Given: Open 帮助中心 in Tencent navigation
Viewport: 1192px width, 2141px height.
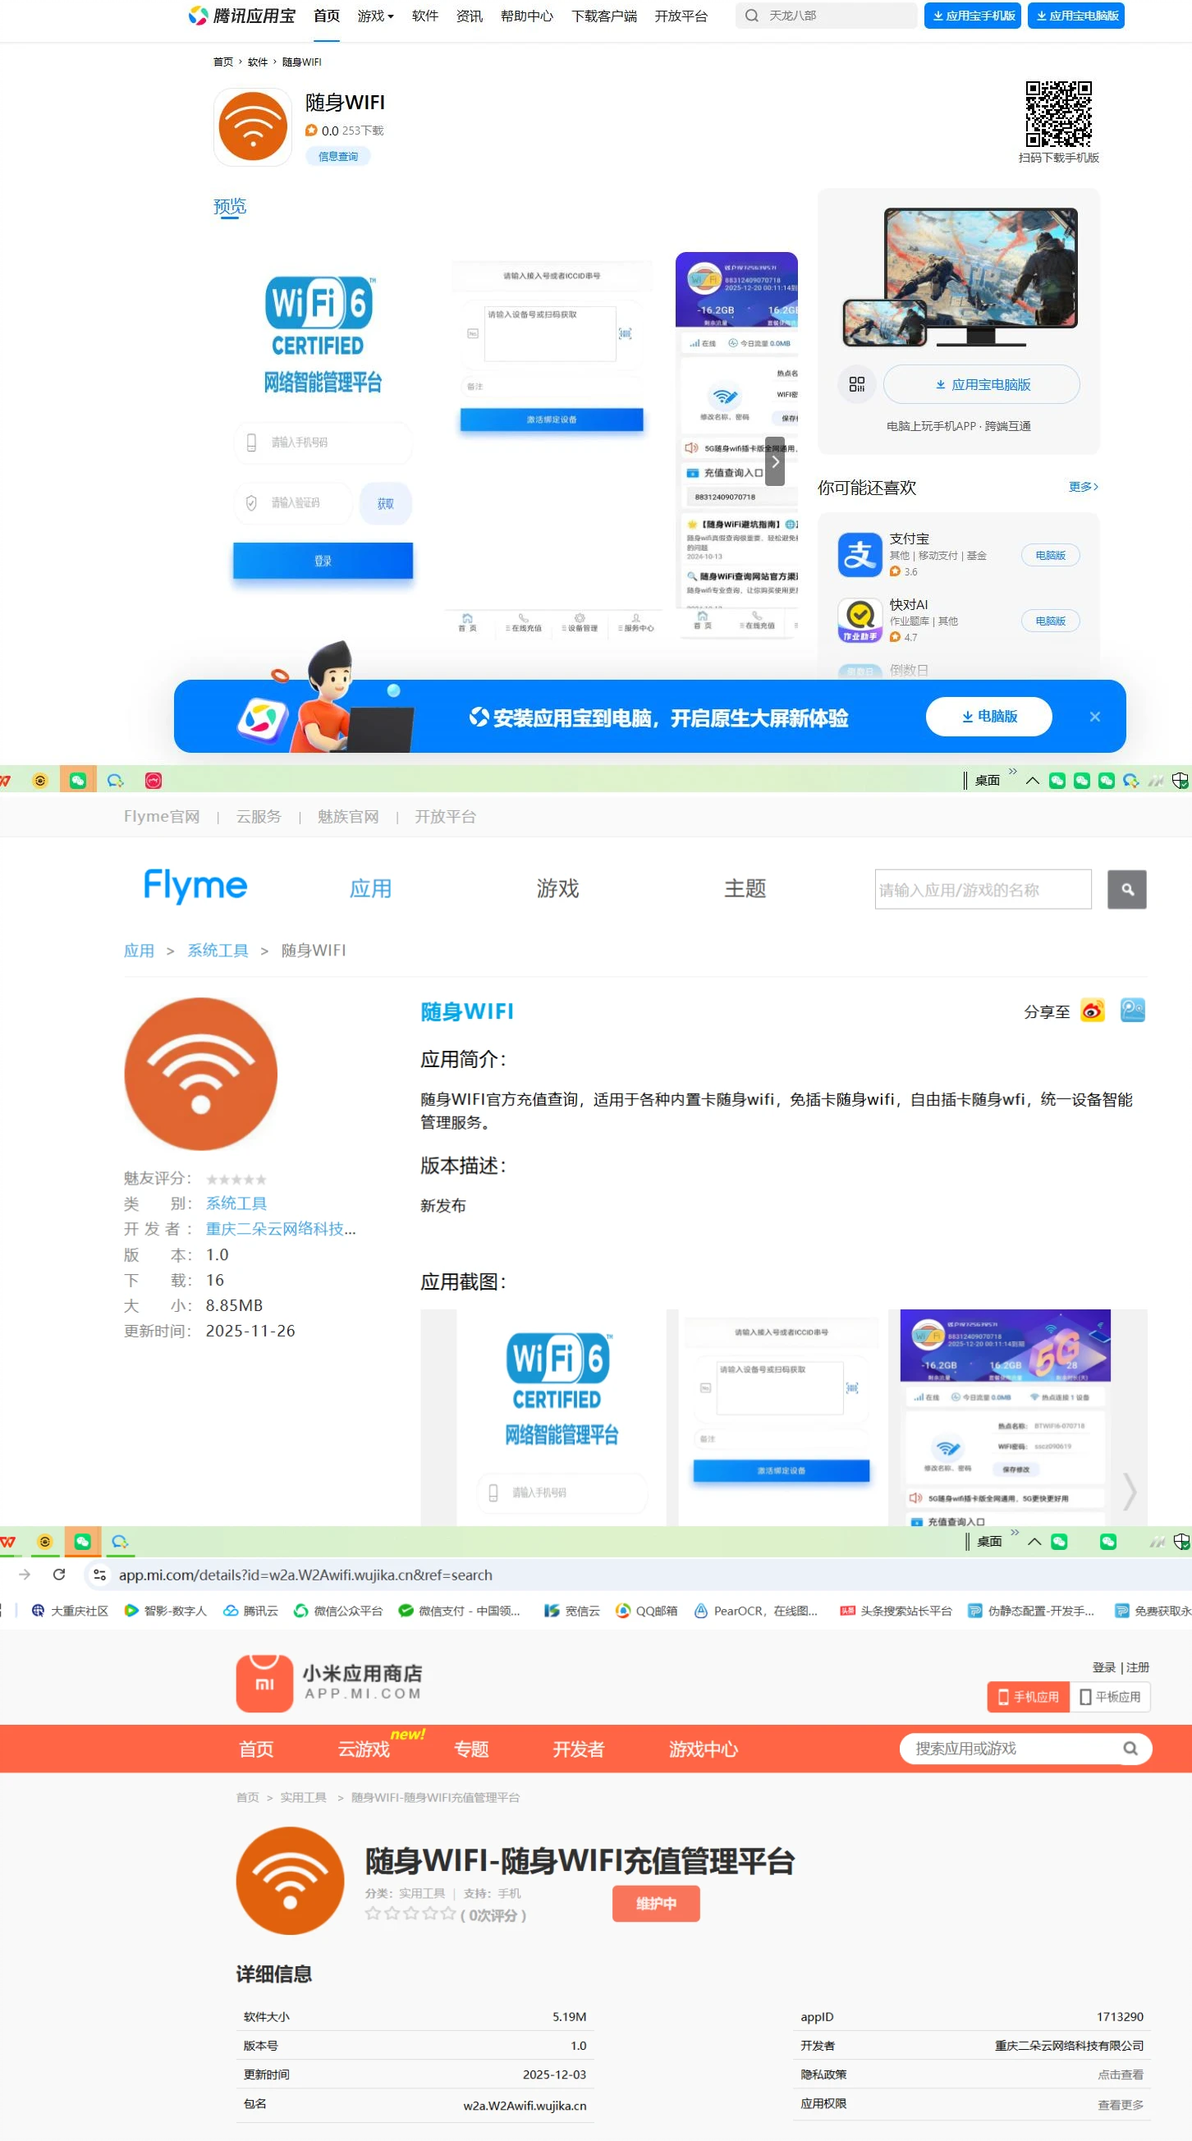Looking at the screenshot, I should [x=527, y=16].
